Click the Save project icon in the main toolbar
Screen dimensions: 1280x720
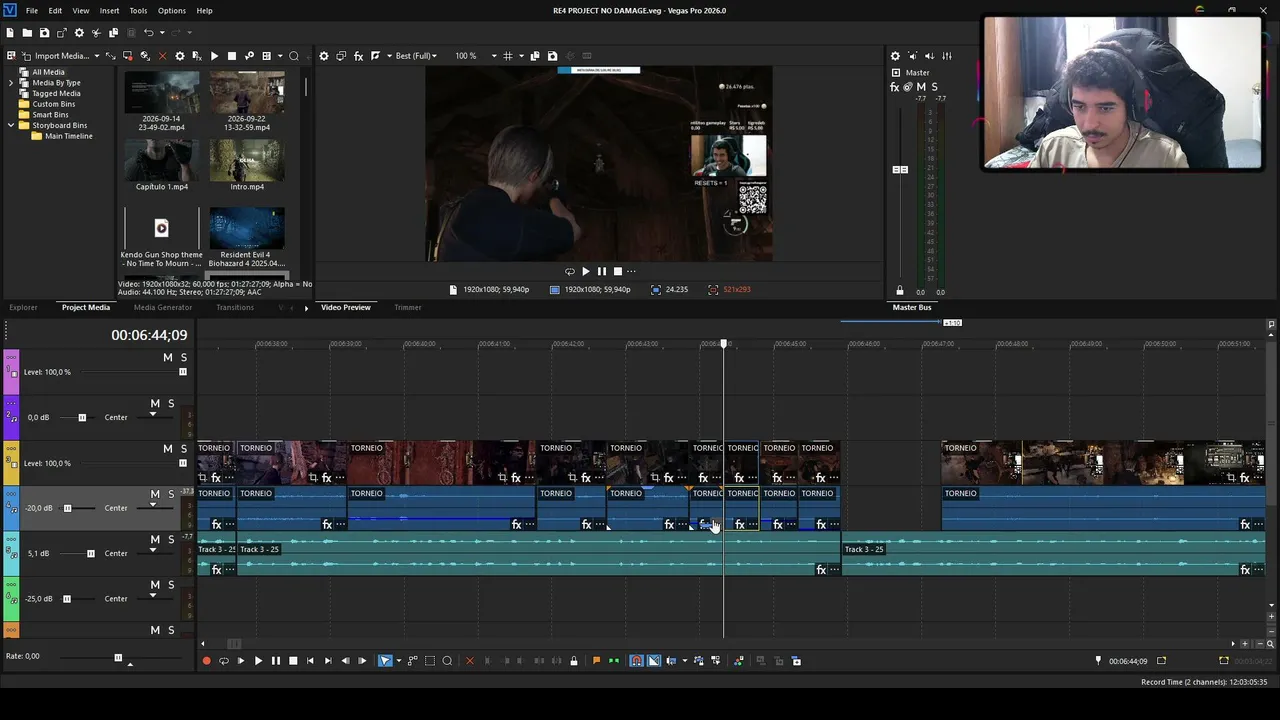click(44, 33)
